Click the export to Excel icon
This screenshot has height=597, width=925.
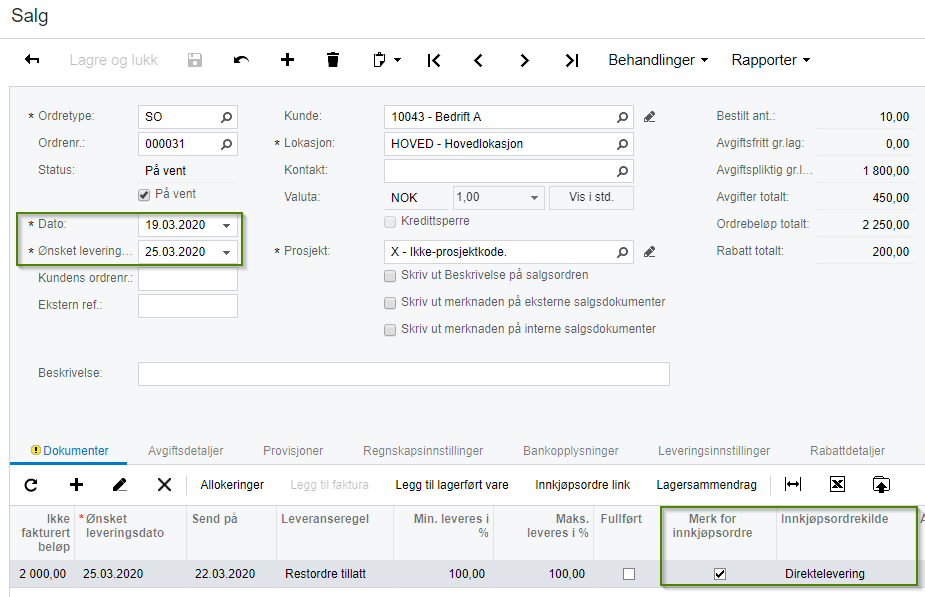(x=838, y=485)
